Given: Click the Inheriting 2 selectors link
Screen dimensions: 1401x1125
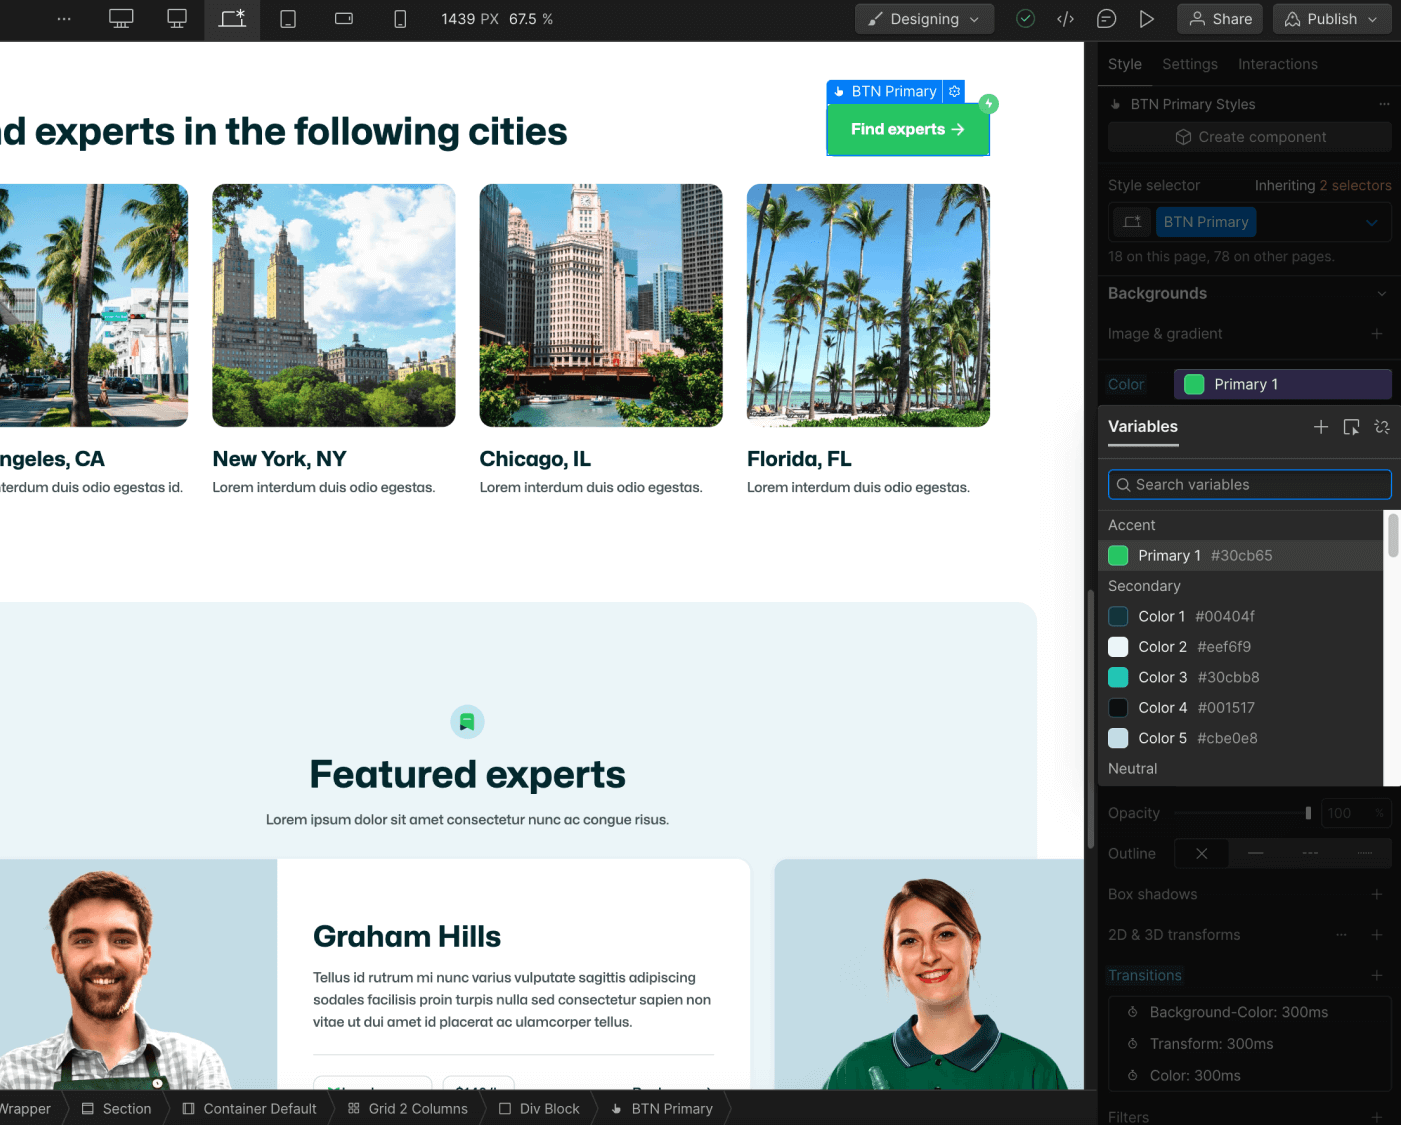Looking at the screenshot, I should pyautogui.click(x=1323, y=185).
